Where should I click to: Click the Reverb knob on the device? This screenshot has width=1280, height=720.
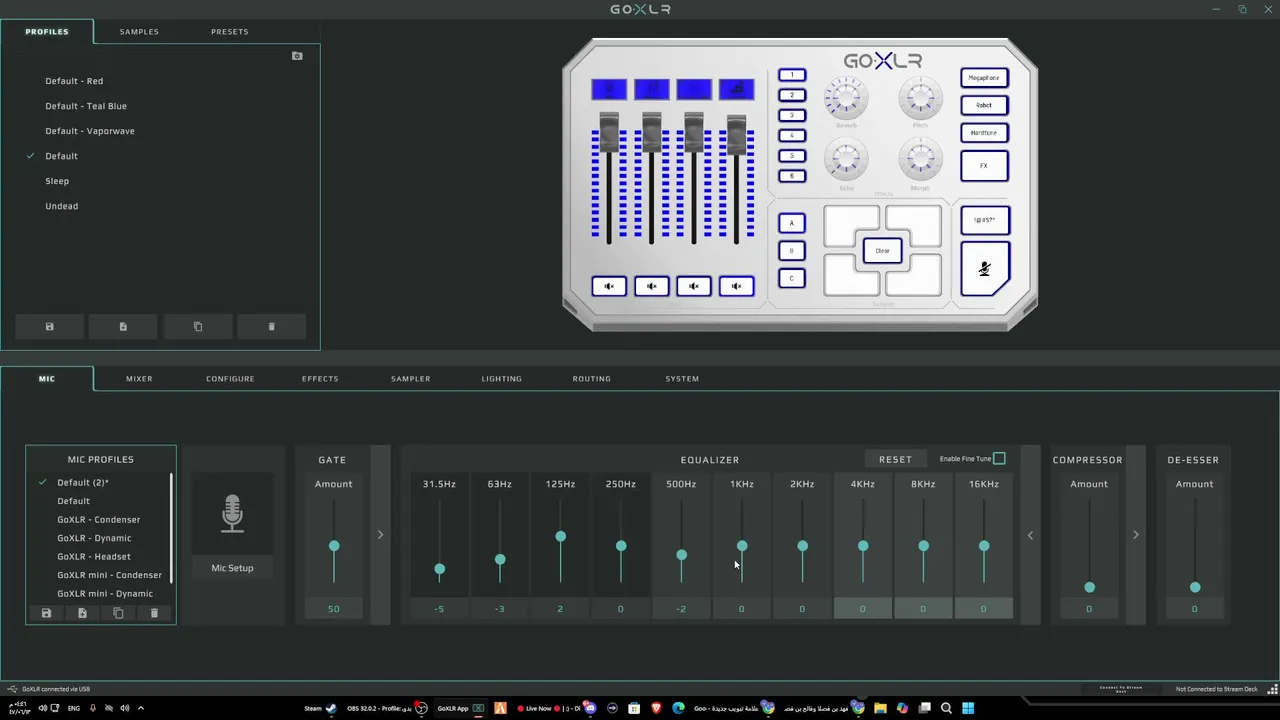(x=846, y=99)
